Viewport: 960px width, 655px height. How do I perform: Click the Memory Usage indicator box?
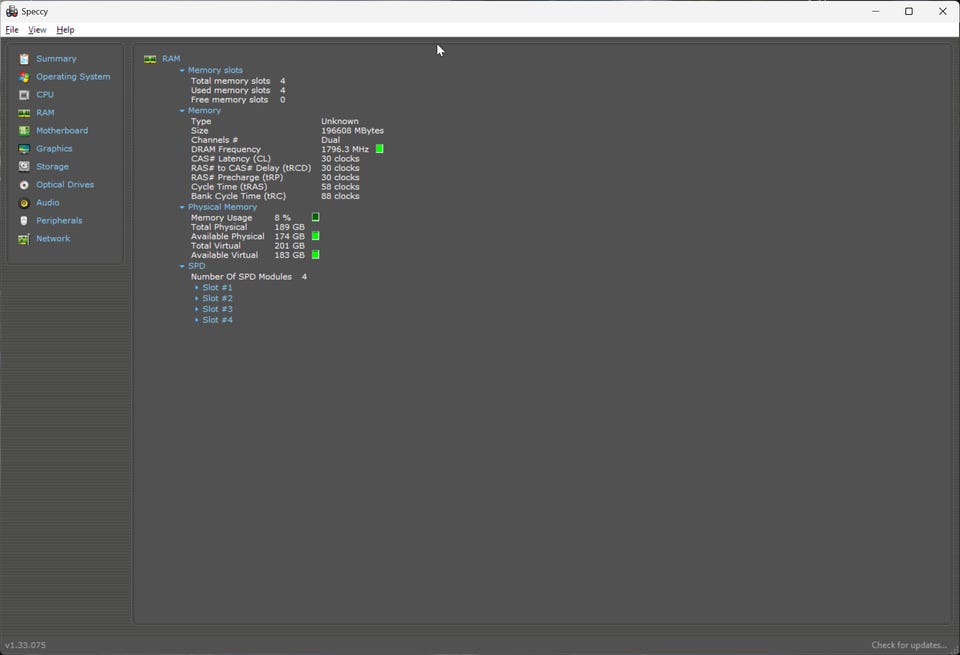[x=315, y=217]
